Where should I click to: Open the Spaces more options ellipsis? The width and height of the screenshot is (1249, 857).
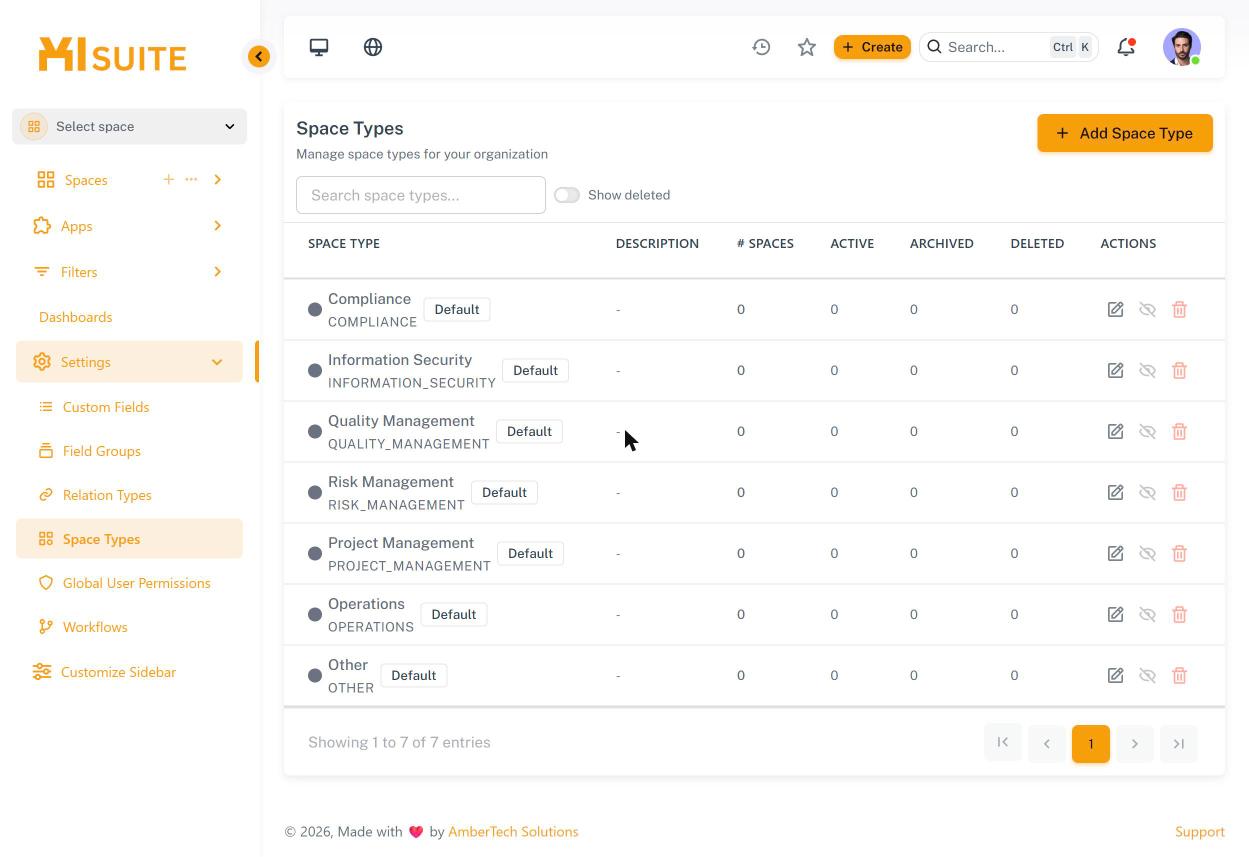[x=191, y=180]
